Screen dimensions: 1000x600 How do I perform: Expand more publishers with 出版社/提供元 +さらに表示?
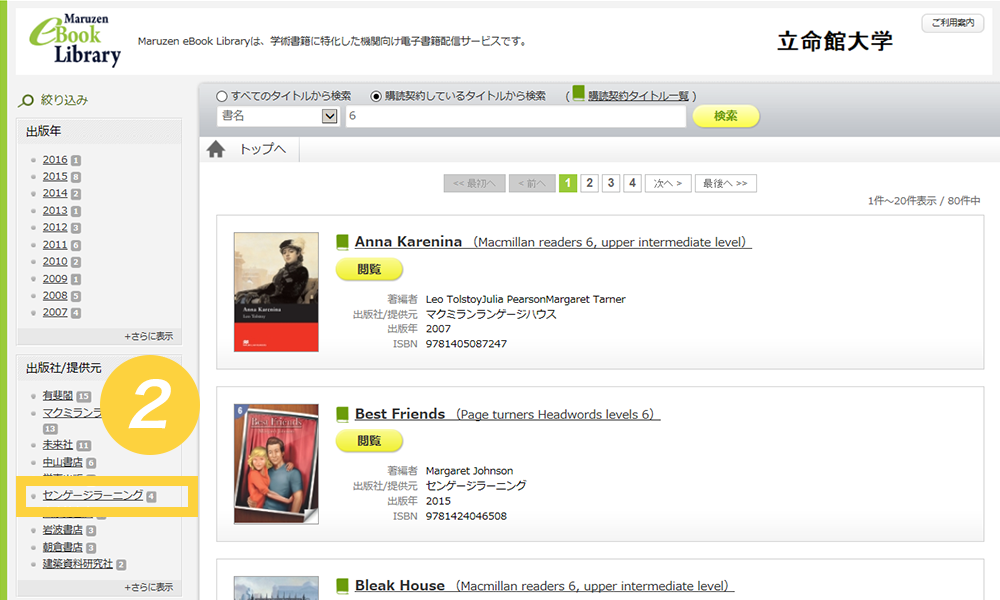(x=149, y=587)
